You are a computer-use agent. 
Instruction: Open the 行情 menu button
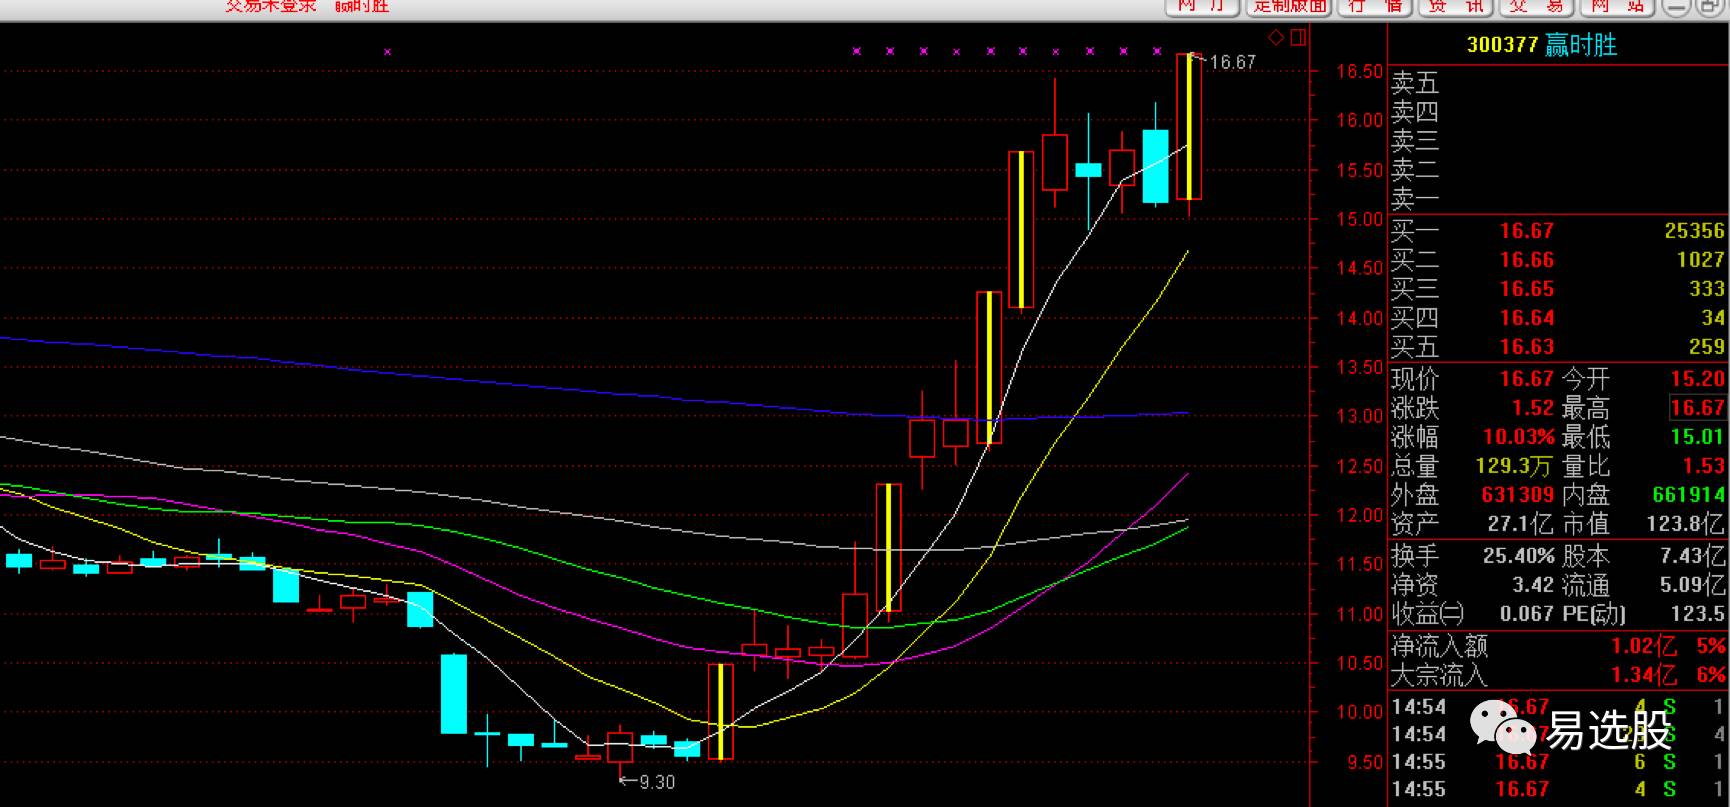(1375, 6)
